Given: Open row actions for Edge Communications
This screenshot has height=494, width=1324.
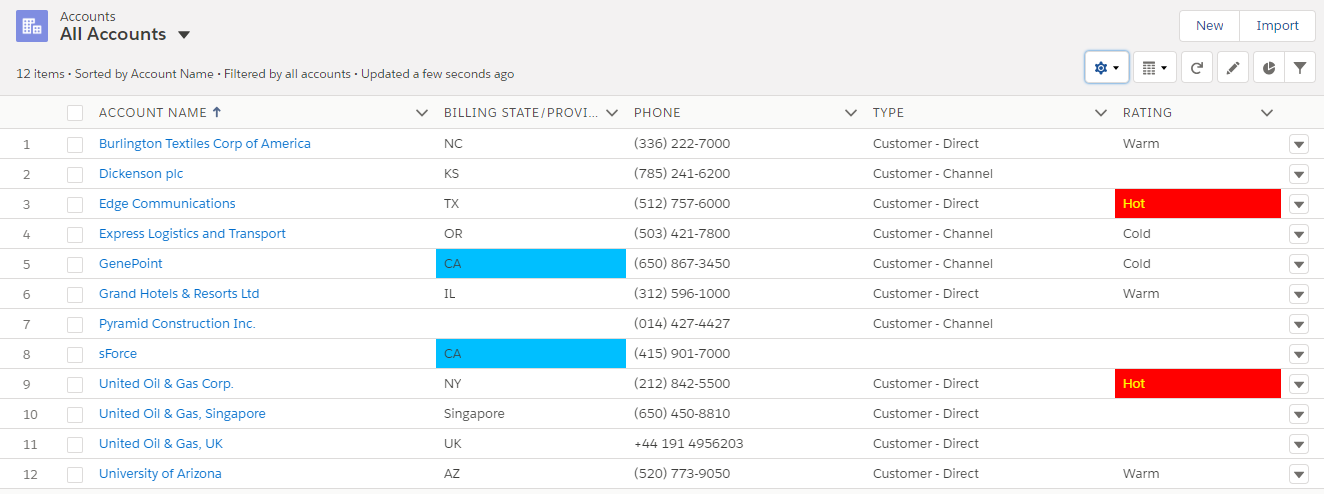Looking at the screenshot, I should click(x=1299, y=204).
